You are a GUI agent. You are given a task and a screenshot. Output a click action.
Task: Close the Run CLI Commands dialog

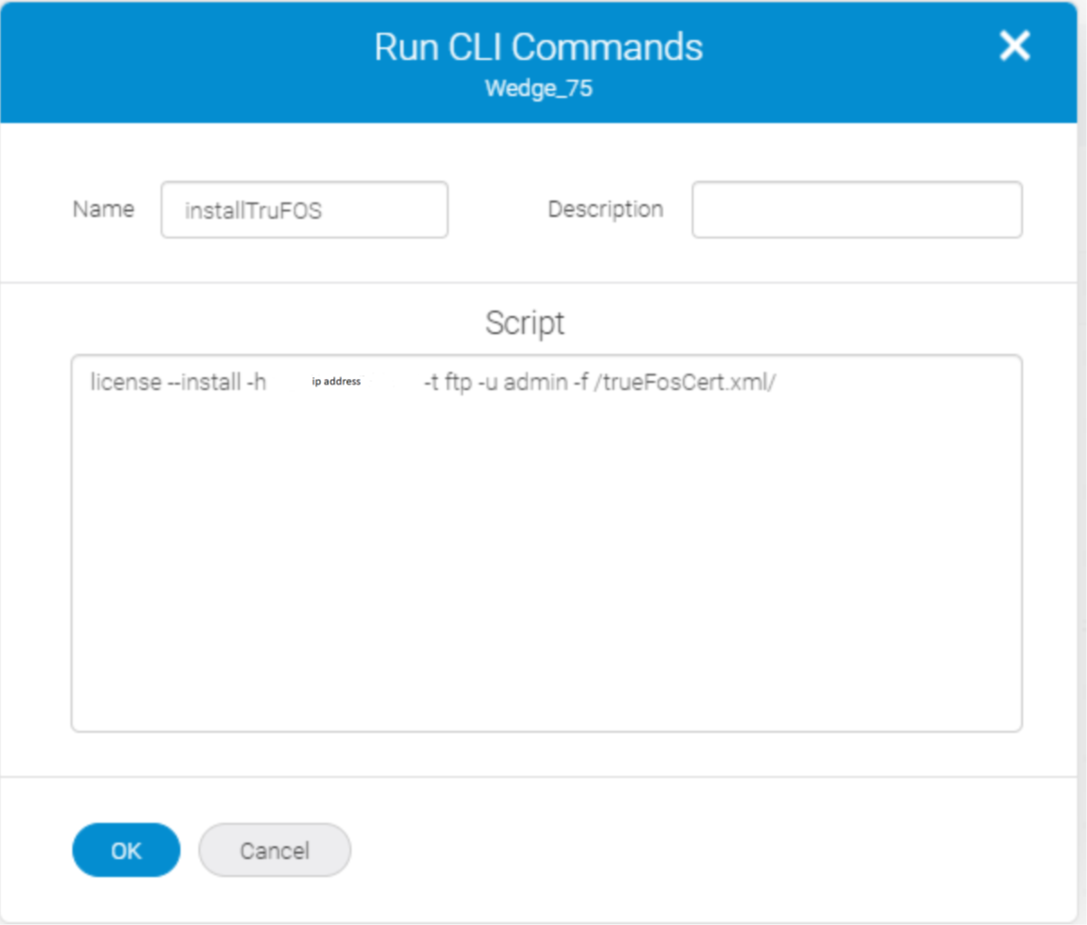click(x=1015, y=46)
